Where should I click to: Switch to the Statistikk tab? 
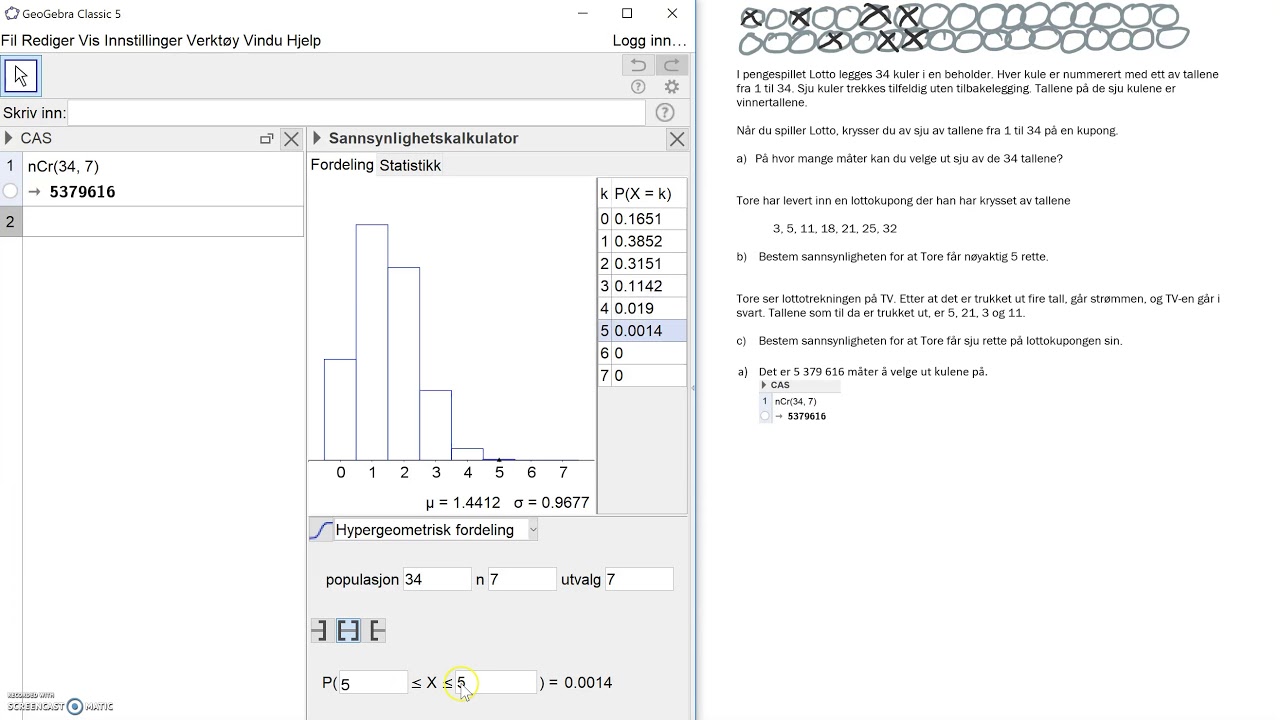coord(410,165)
